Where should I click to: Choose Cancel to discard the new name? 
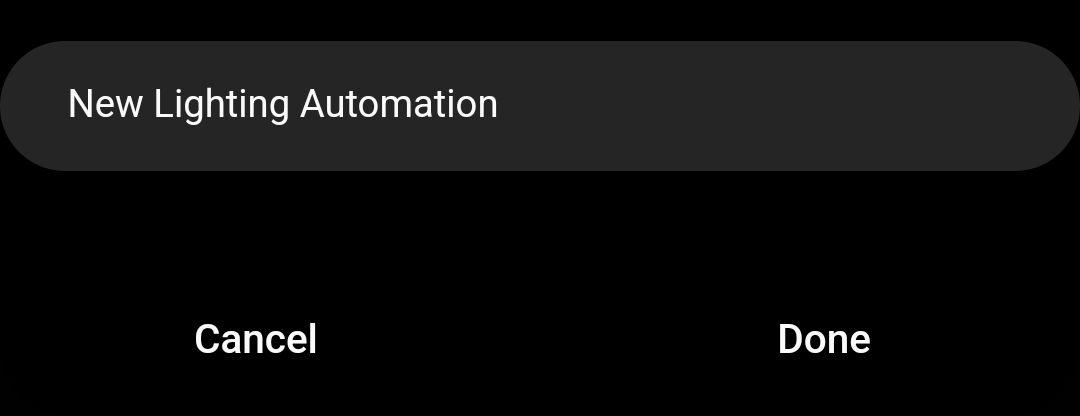pyautogui.click(x=256, y=340)
